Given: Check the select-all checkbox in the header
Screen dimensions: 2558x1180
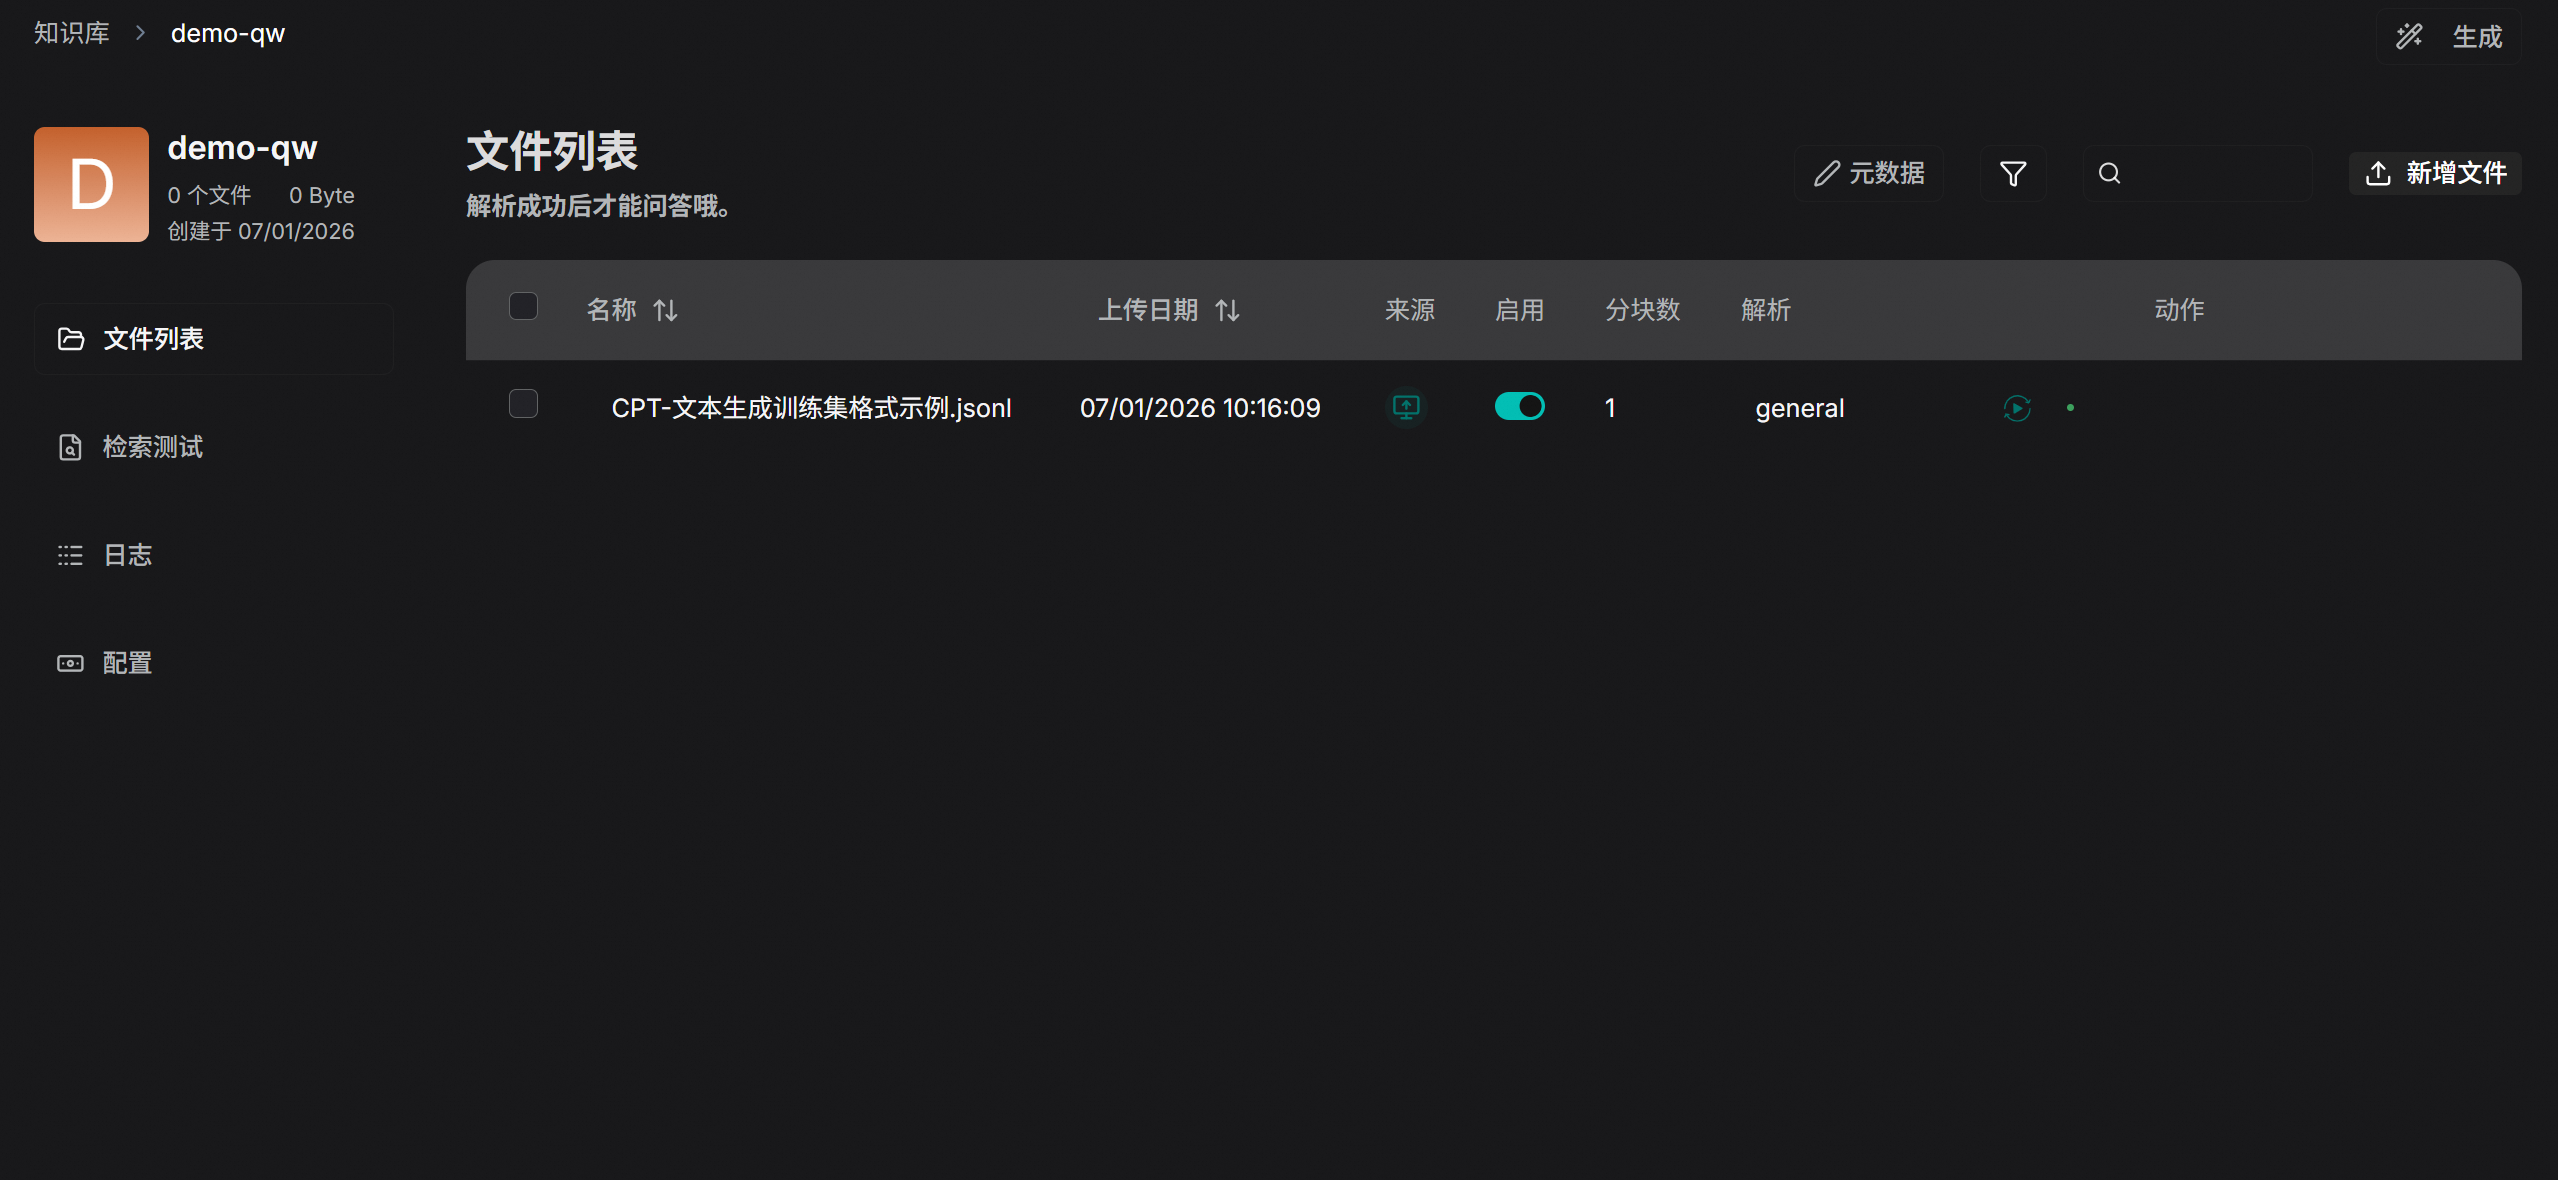Looking at the screenshot, I should pyautogui.click(x=523, y=306).
